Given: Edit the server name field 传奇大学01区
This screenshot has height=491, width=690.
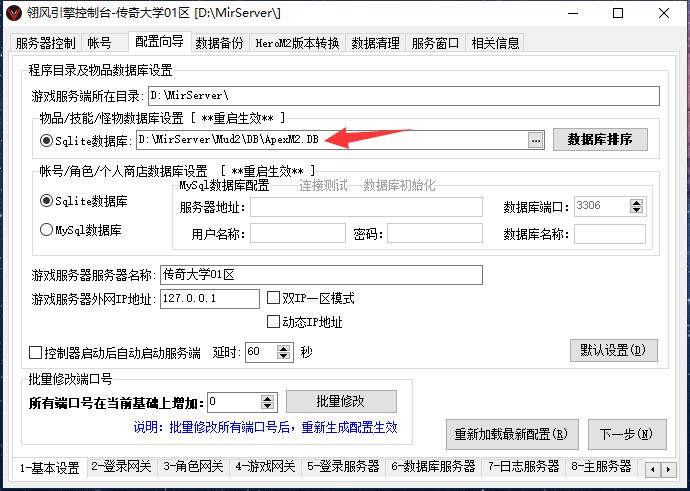Looking at the screenshot, I should coord(321,275).
